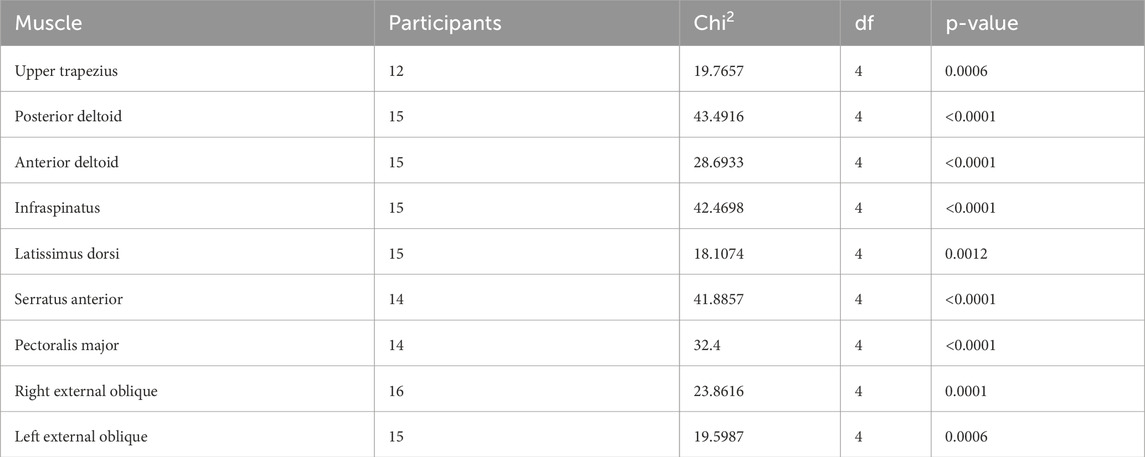This screenshot has width=1145, height=457.
Task: Select the p-value 0.0001 for Right external oblique
Action: (x=967, y=392)
